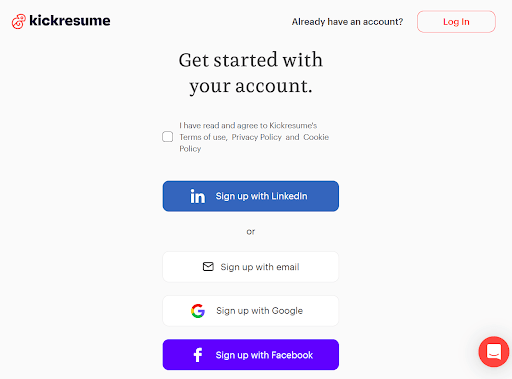Sign up with LinkedIn button

click(x=251, y=196)
